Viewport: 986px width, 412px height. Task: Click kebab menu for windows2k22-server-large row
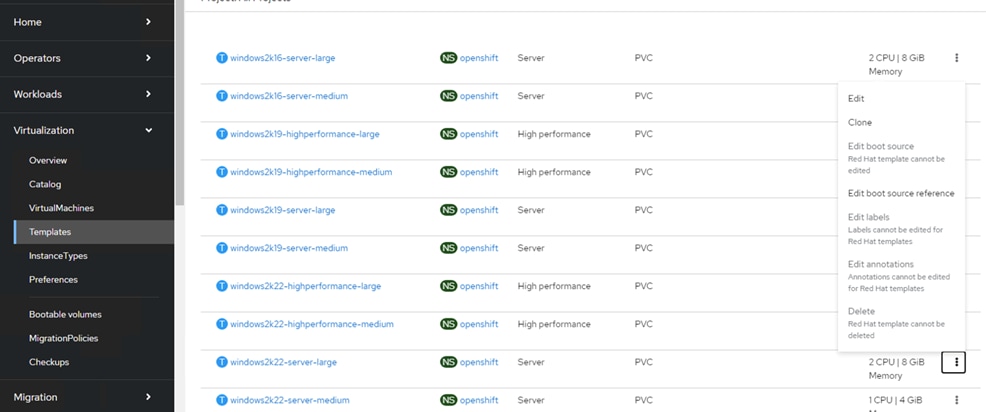[956, 362]
